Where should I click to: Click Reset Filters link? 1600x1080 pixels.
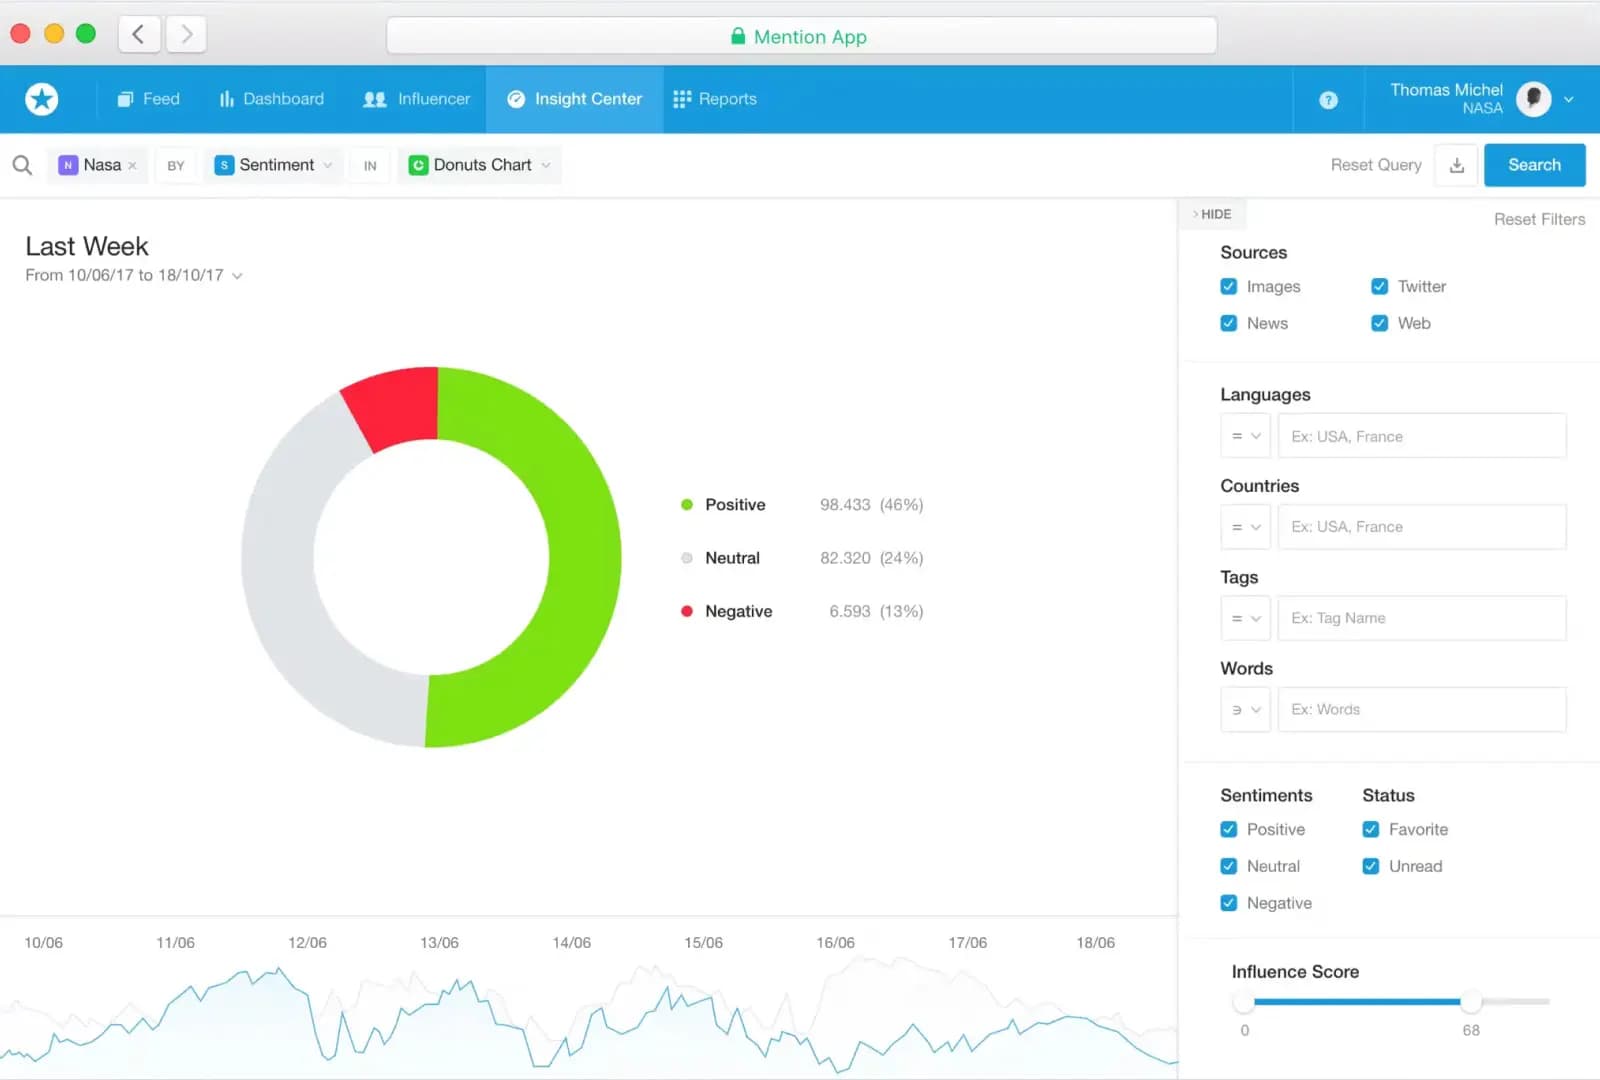pyautogui.click(x=1538, y=219)
